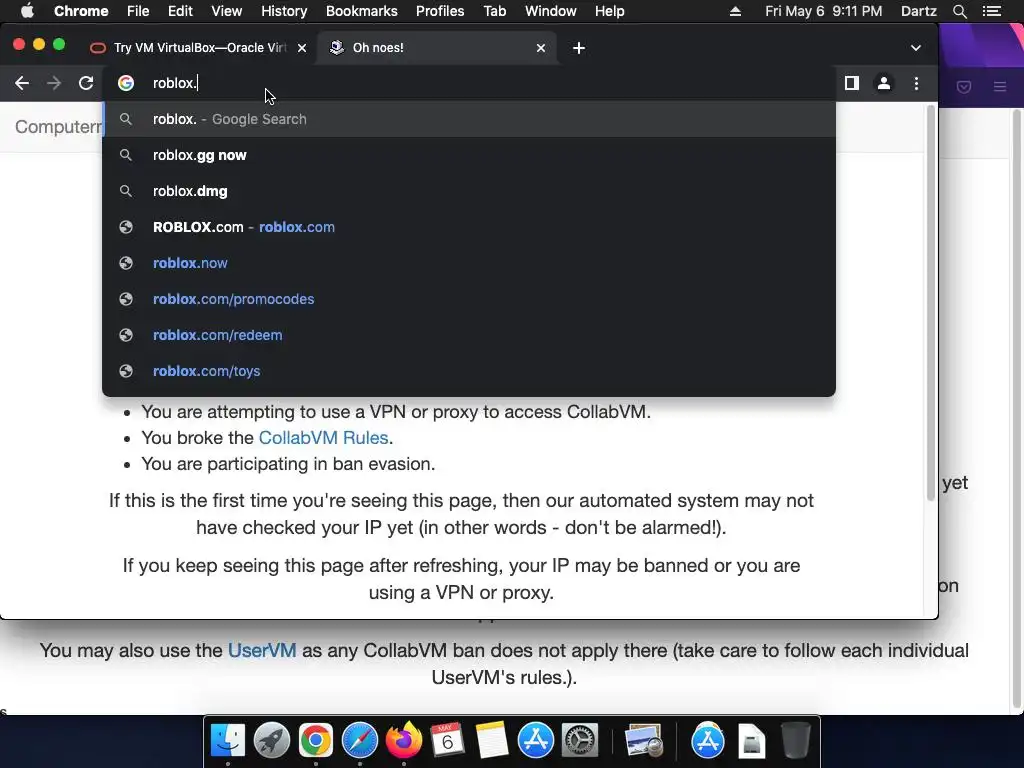Click the Google icon in the address bar

click(126, 83)
